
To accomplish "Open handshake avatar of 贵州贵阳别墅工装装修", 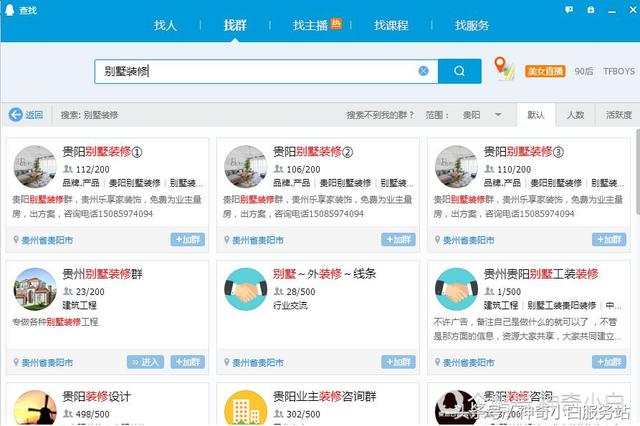I will point(456,289).
